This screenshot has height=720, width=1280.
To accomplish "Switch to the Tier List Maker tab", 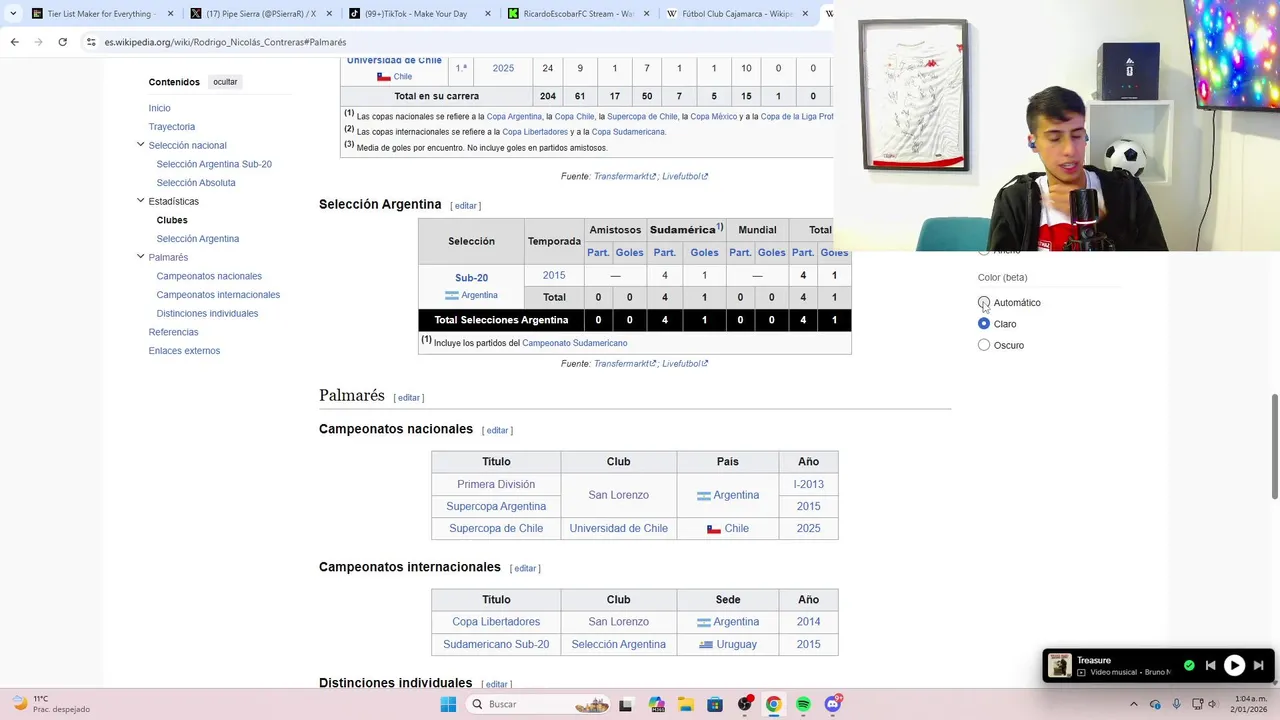I will point(101,14).
